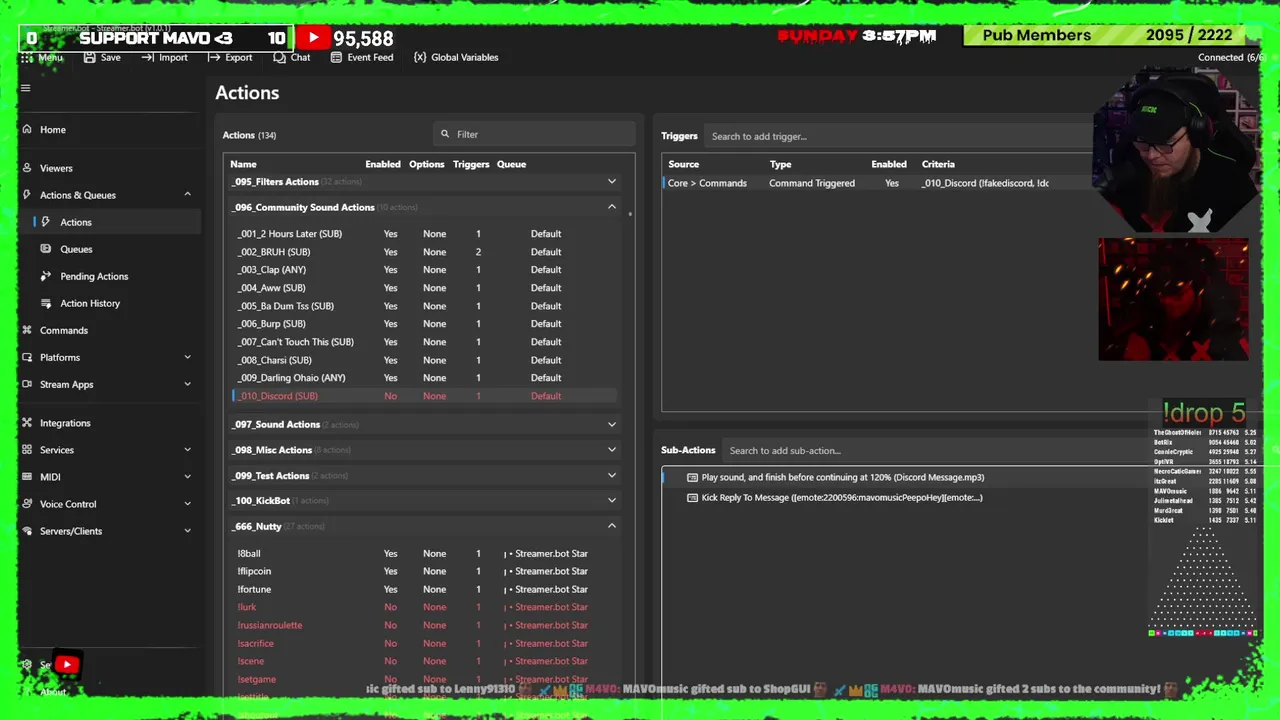Collapse the _096_Community Sound Actions group

click(612, 207)
